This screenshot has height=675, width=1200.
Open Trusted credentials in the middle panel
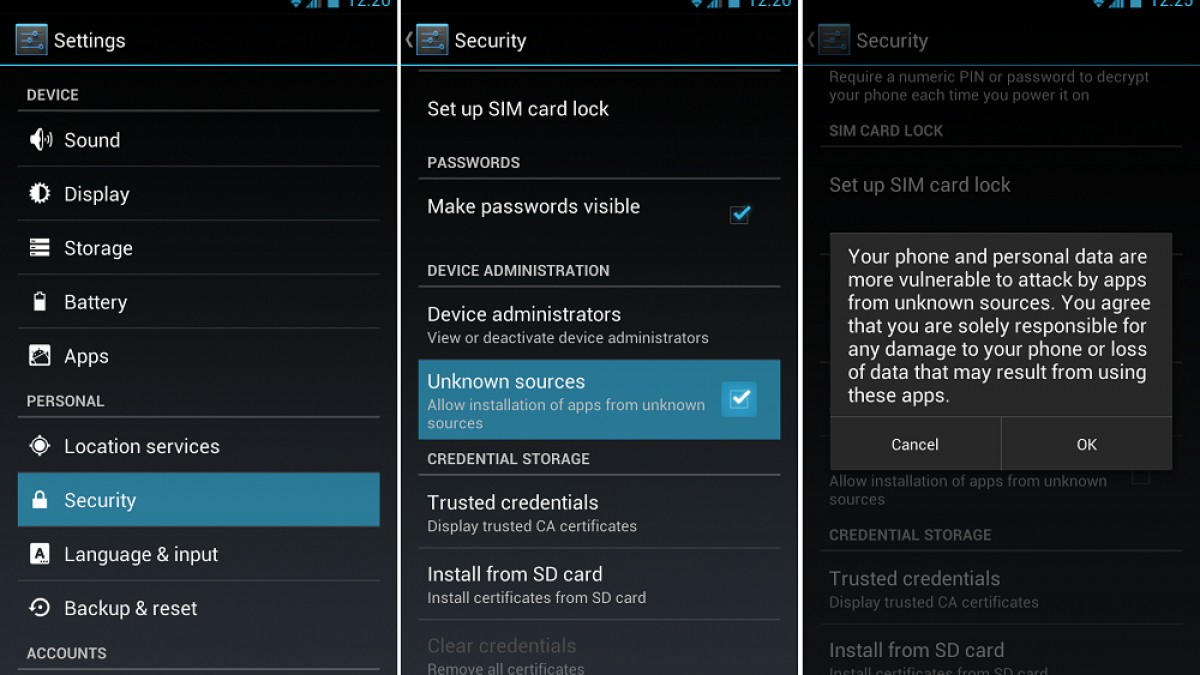[599, 512]
